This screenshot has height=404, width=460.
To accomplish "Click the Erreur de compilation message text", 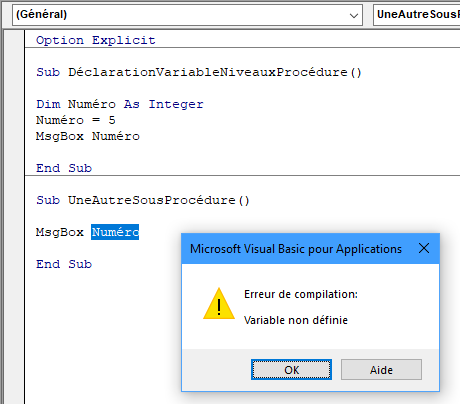I will [301, 294].
